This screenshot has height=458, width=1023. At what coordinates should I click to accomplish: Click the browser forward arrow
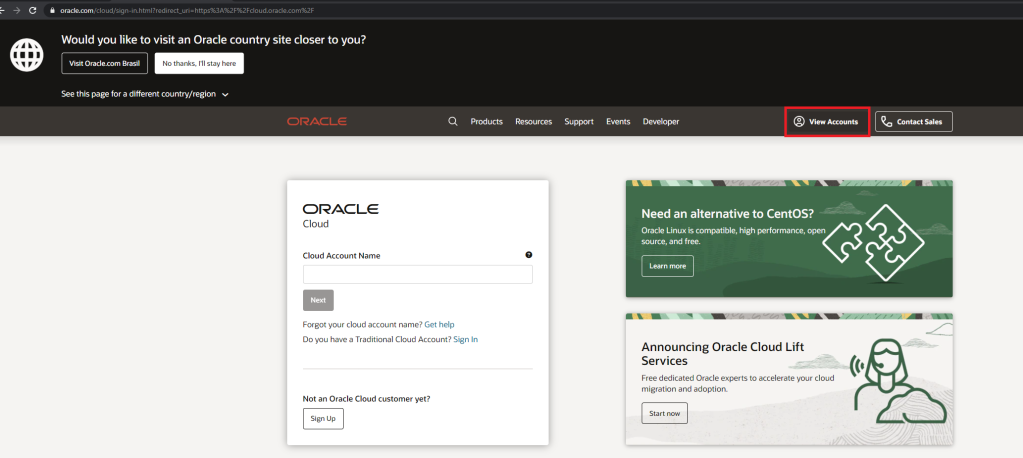pyautogui.click(x=17, y=10)
